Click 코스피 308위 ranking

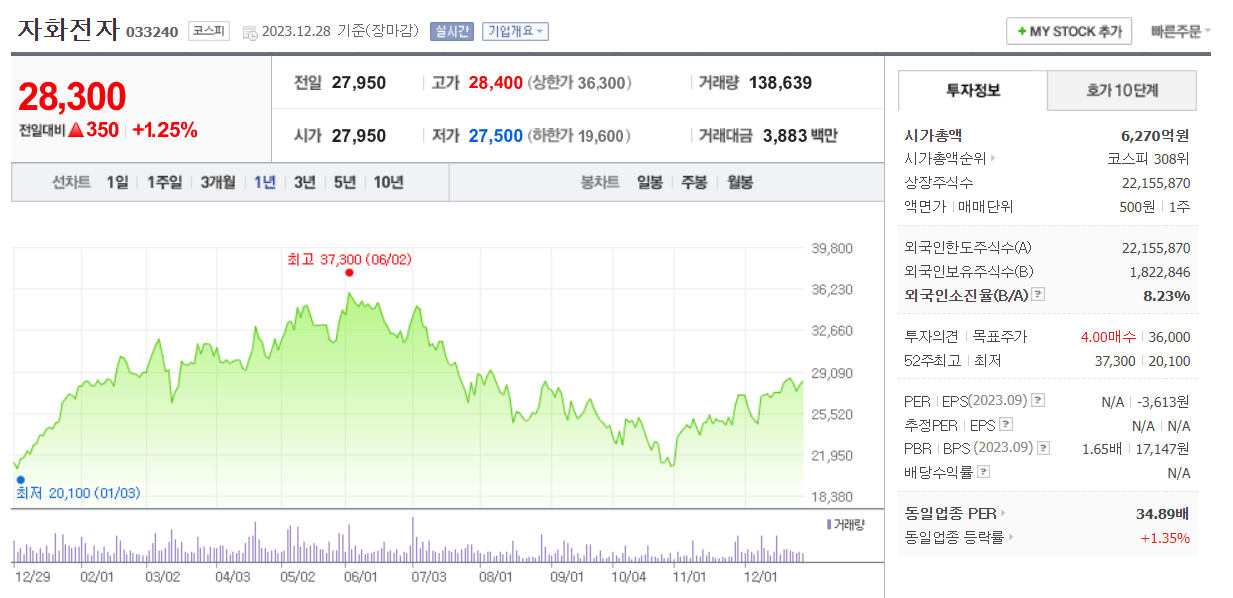(1149, 159)
